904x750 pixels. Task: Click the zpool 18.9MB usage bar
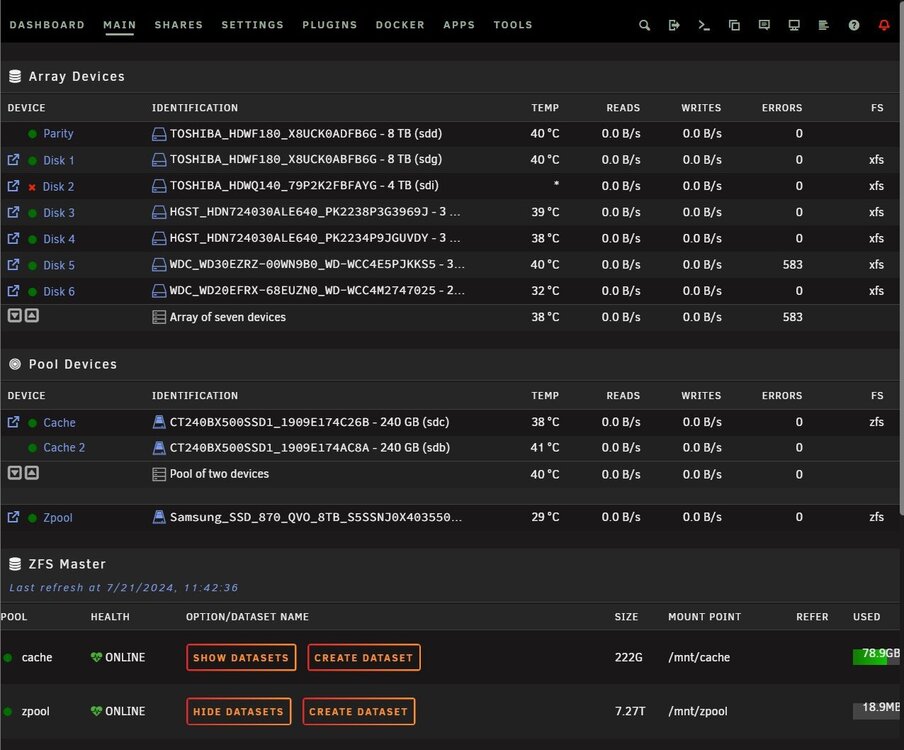tap(876, 710)
